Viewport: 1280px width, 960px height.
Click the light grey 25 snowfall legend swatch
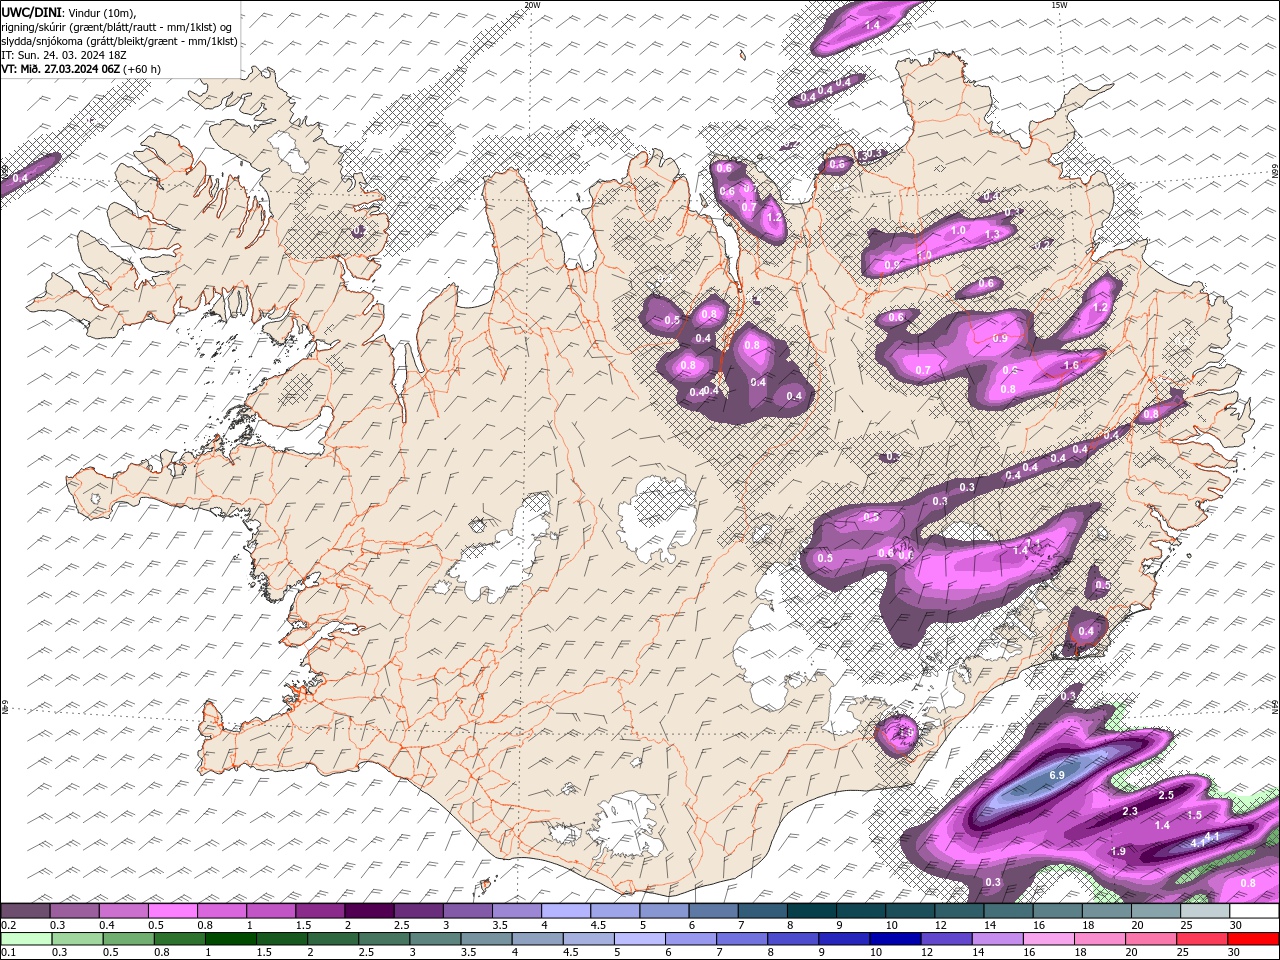click(x=1205, y=911)
